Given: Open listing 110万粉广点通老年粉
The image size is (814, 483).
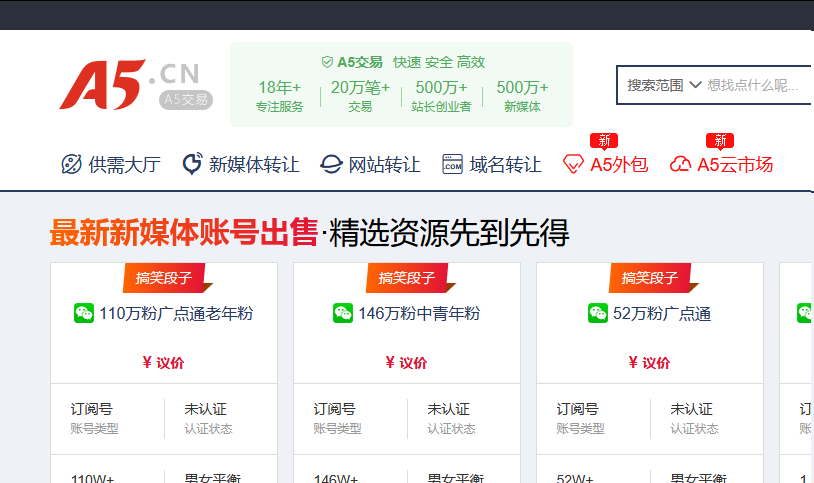Looking at the screenshot, I should coord(176,314).
